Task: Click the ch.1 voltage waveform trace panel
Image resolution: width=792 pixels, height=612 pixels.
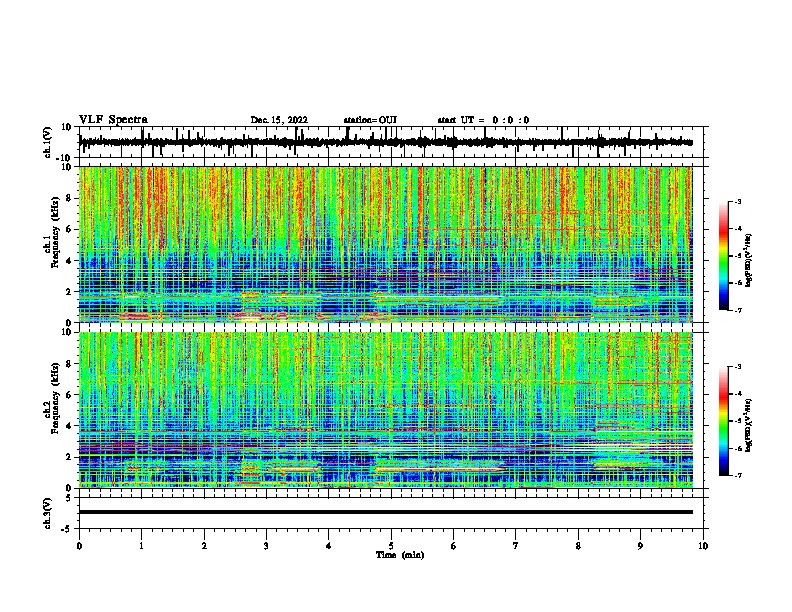Action: click(x=391, y=142)
